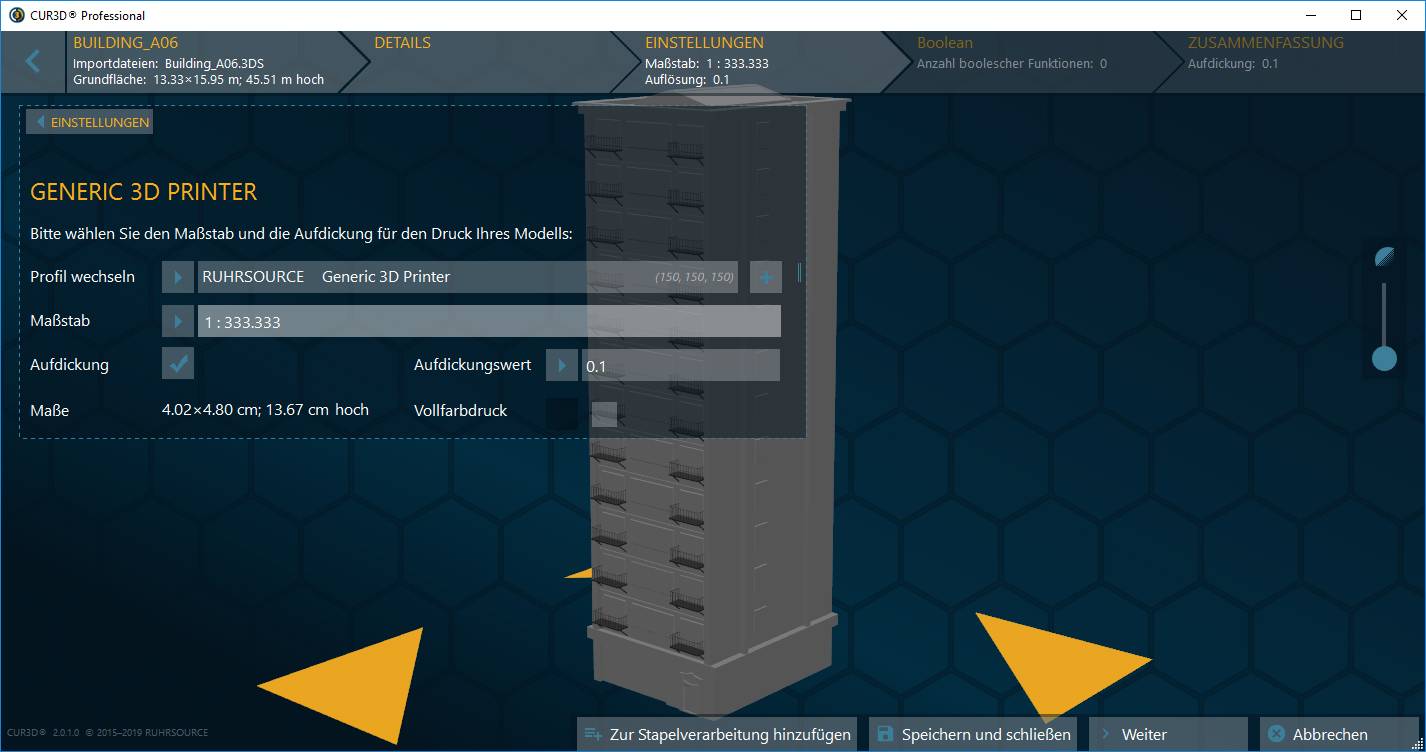Open the Maßstab dropdown arrow
1426x752 pixels.
coord(177,320)
